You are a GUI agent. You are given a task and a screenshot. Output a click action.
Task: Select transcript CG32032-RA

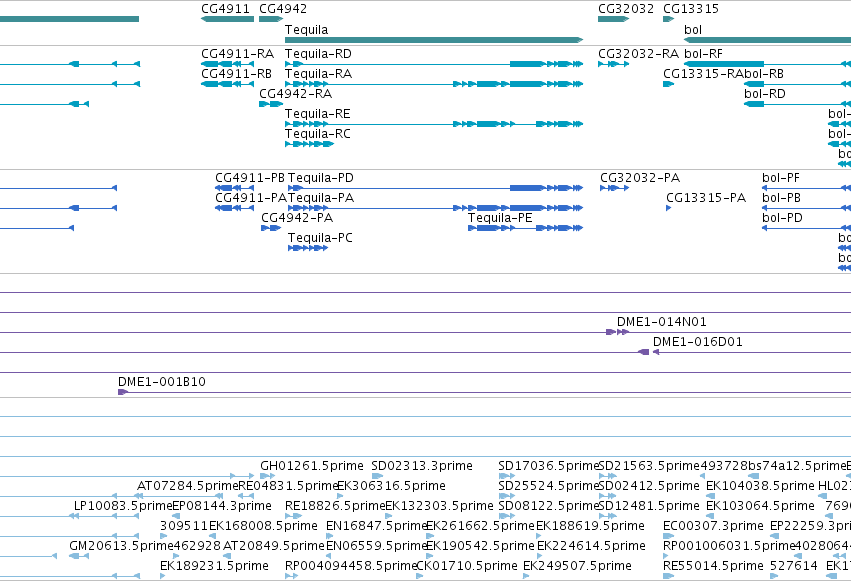pyautogui.click(x=614, y=64)
